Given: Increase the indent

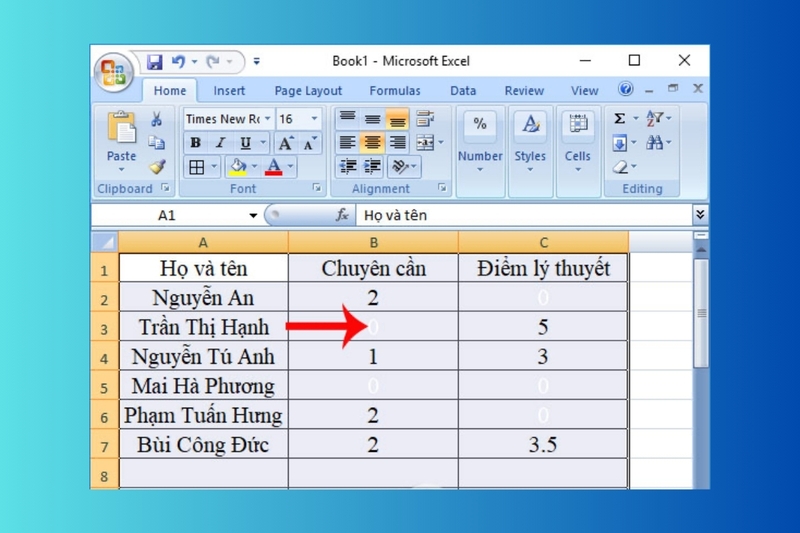Looking at the screenshot, I should [373, 166].
